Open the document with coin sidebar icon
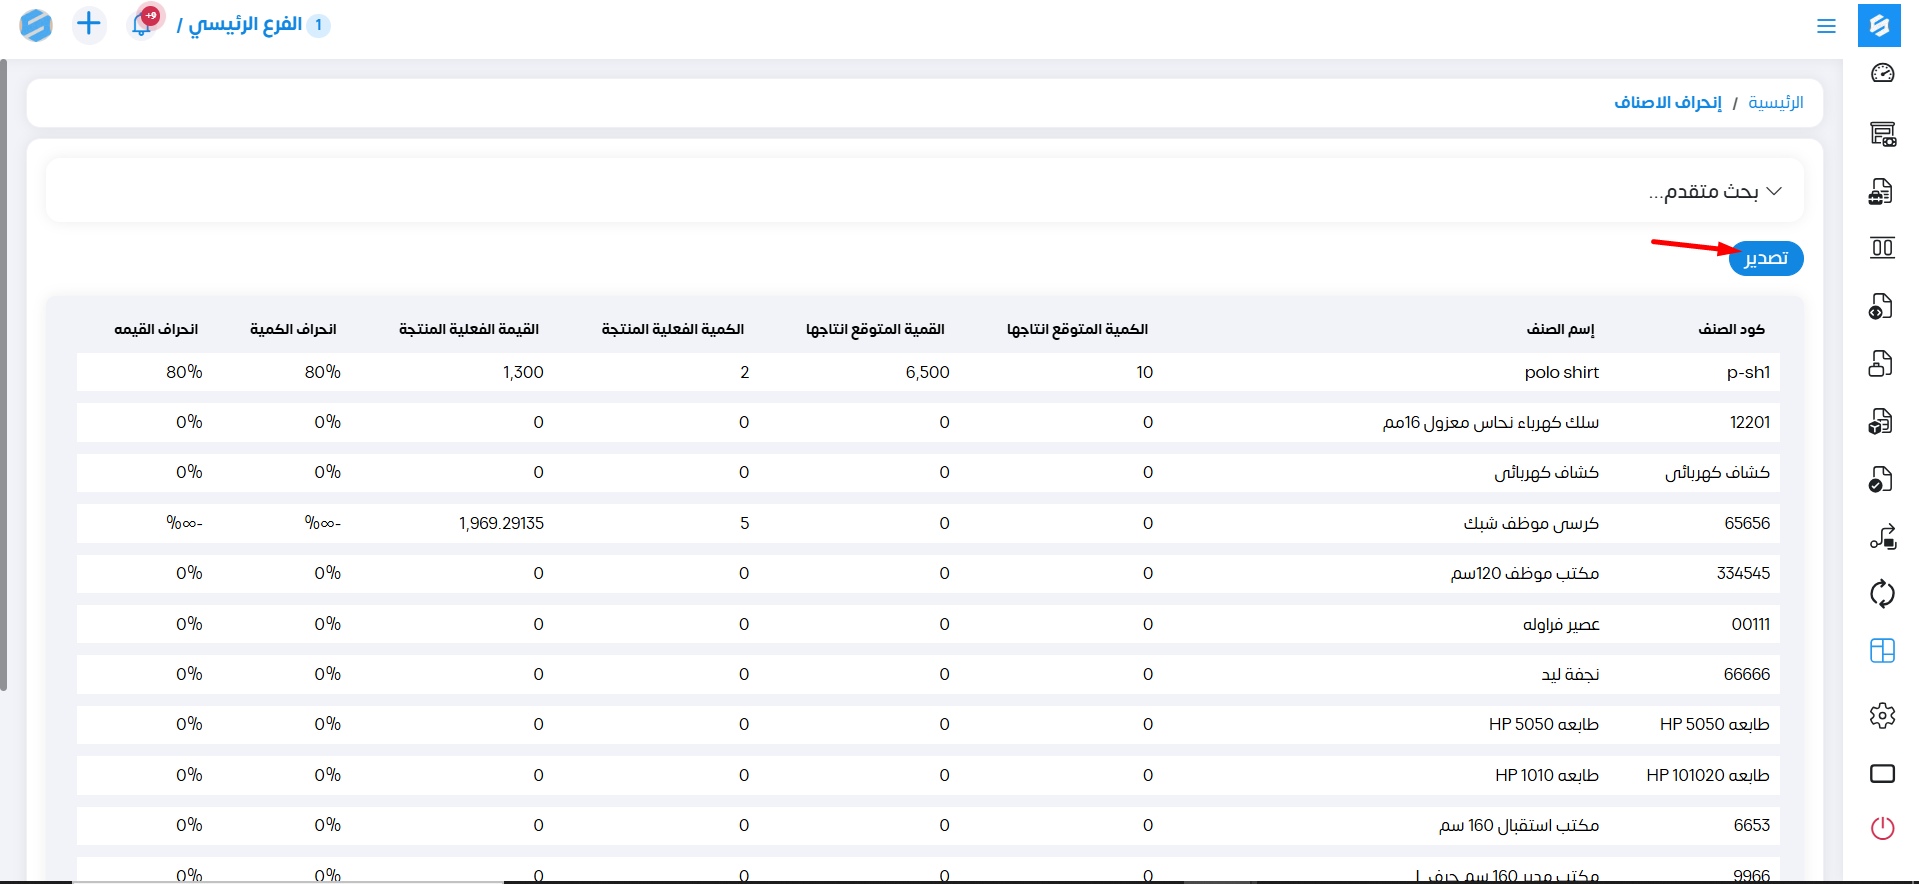1919x884 pixels. point(1881,306)
